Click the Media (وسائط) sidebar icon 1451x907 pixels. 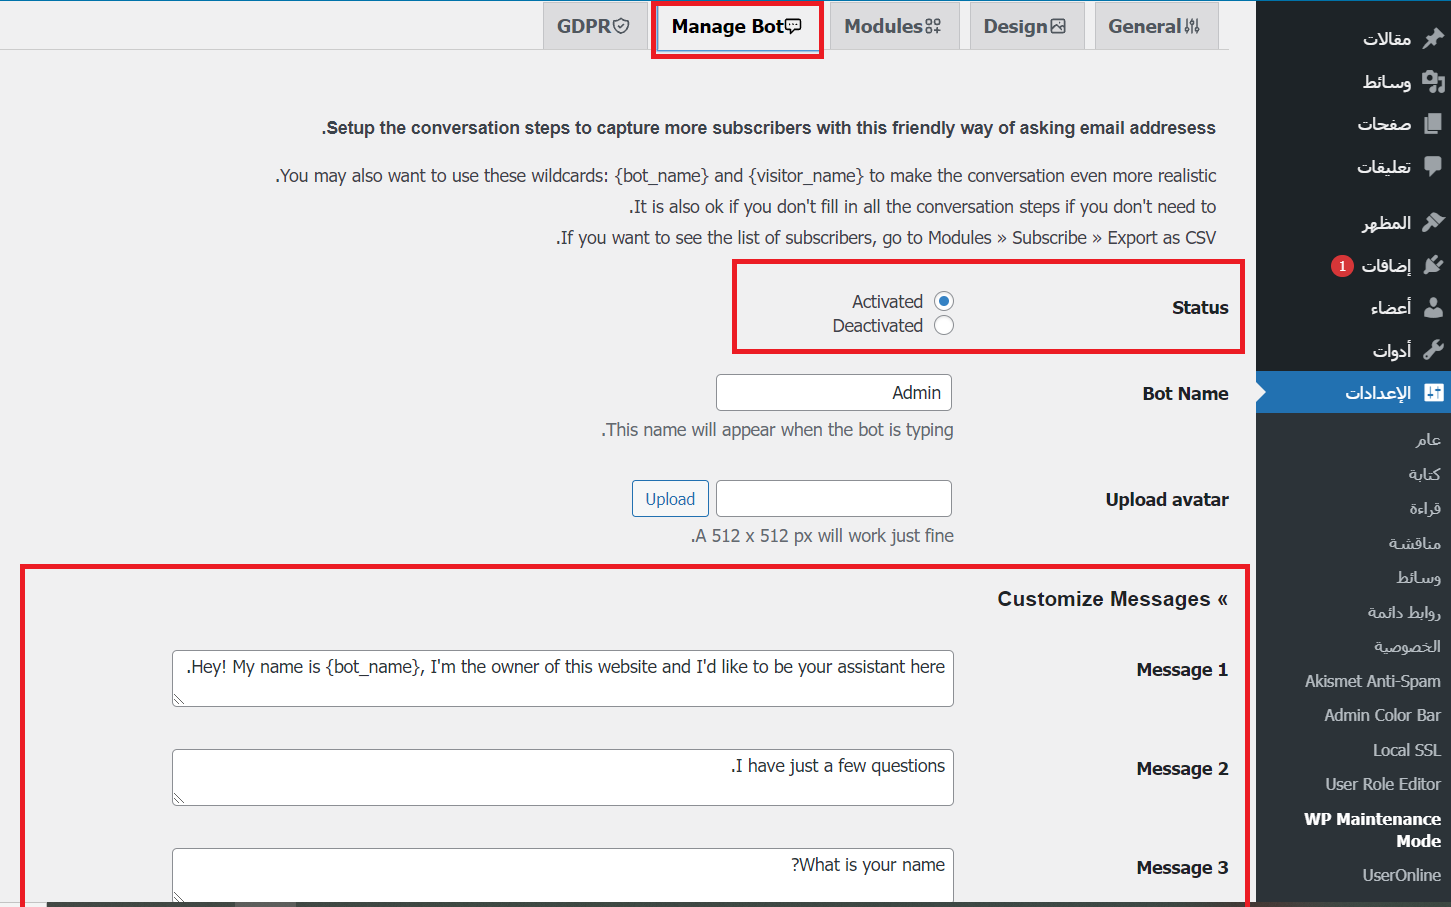1433,81
